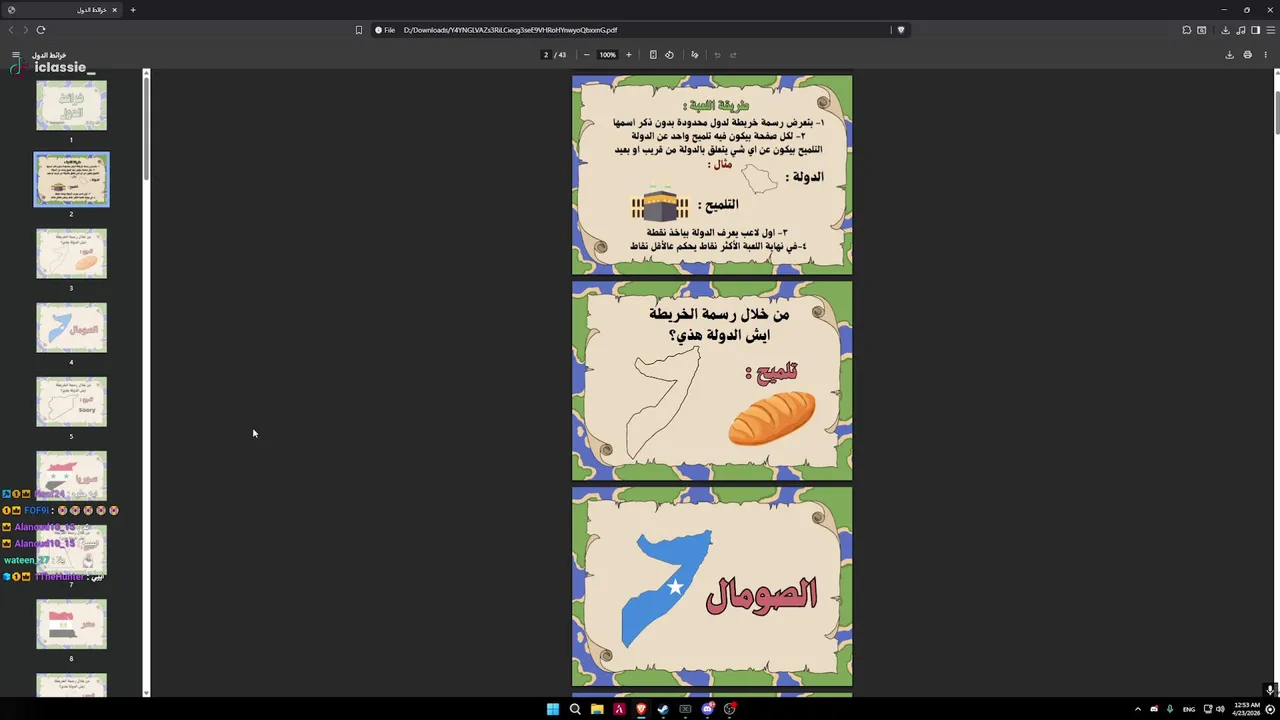Bookmark this page
This screenshot has height=720, width=1280.
coord(358,30)
